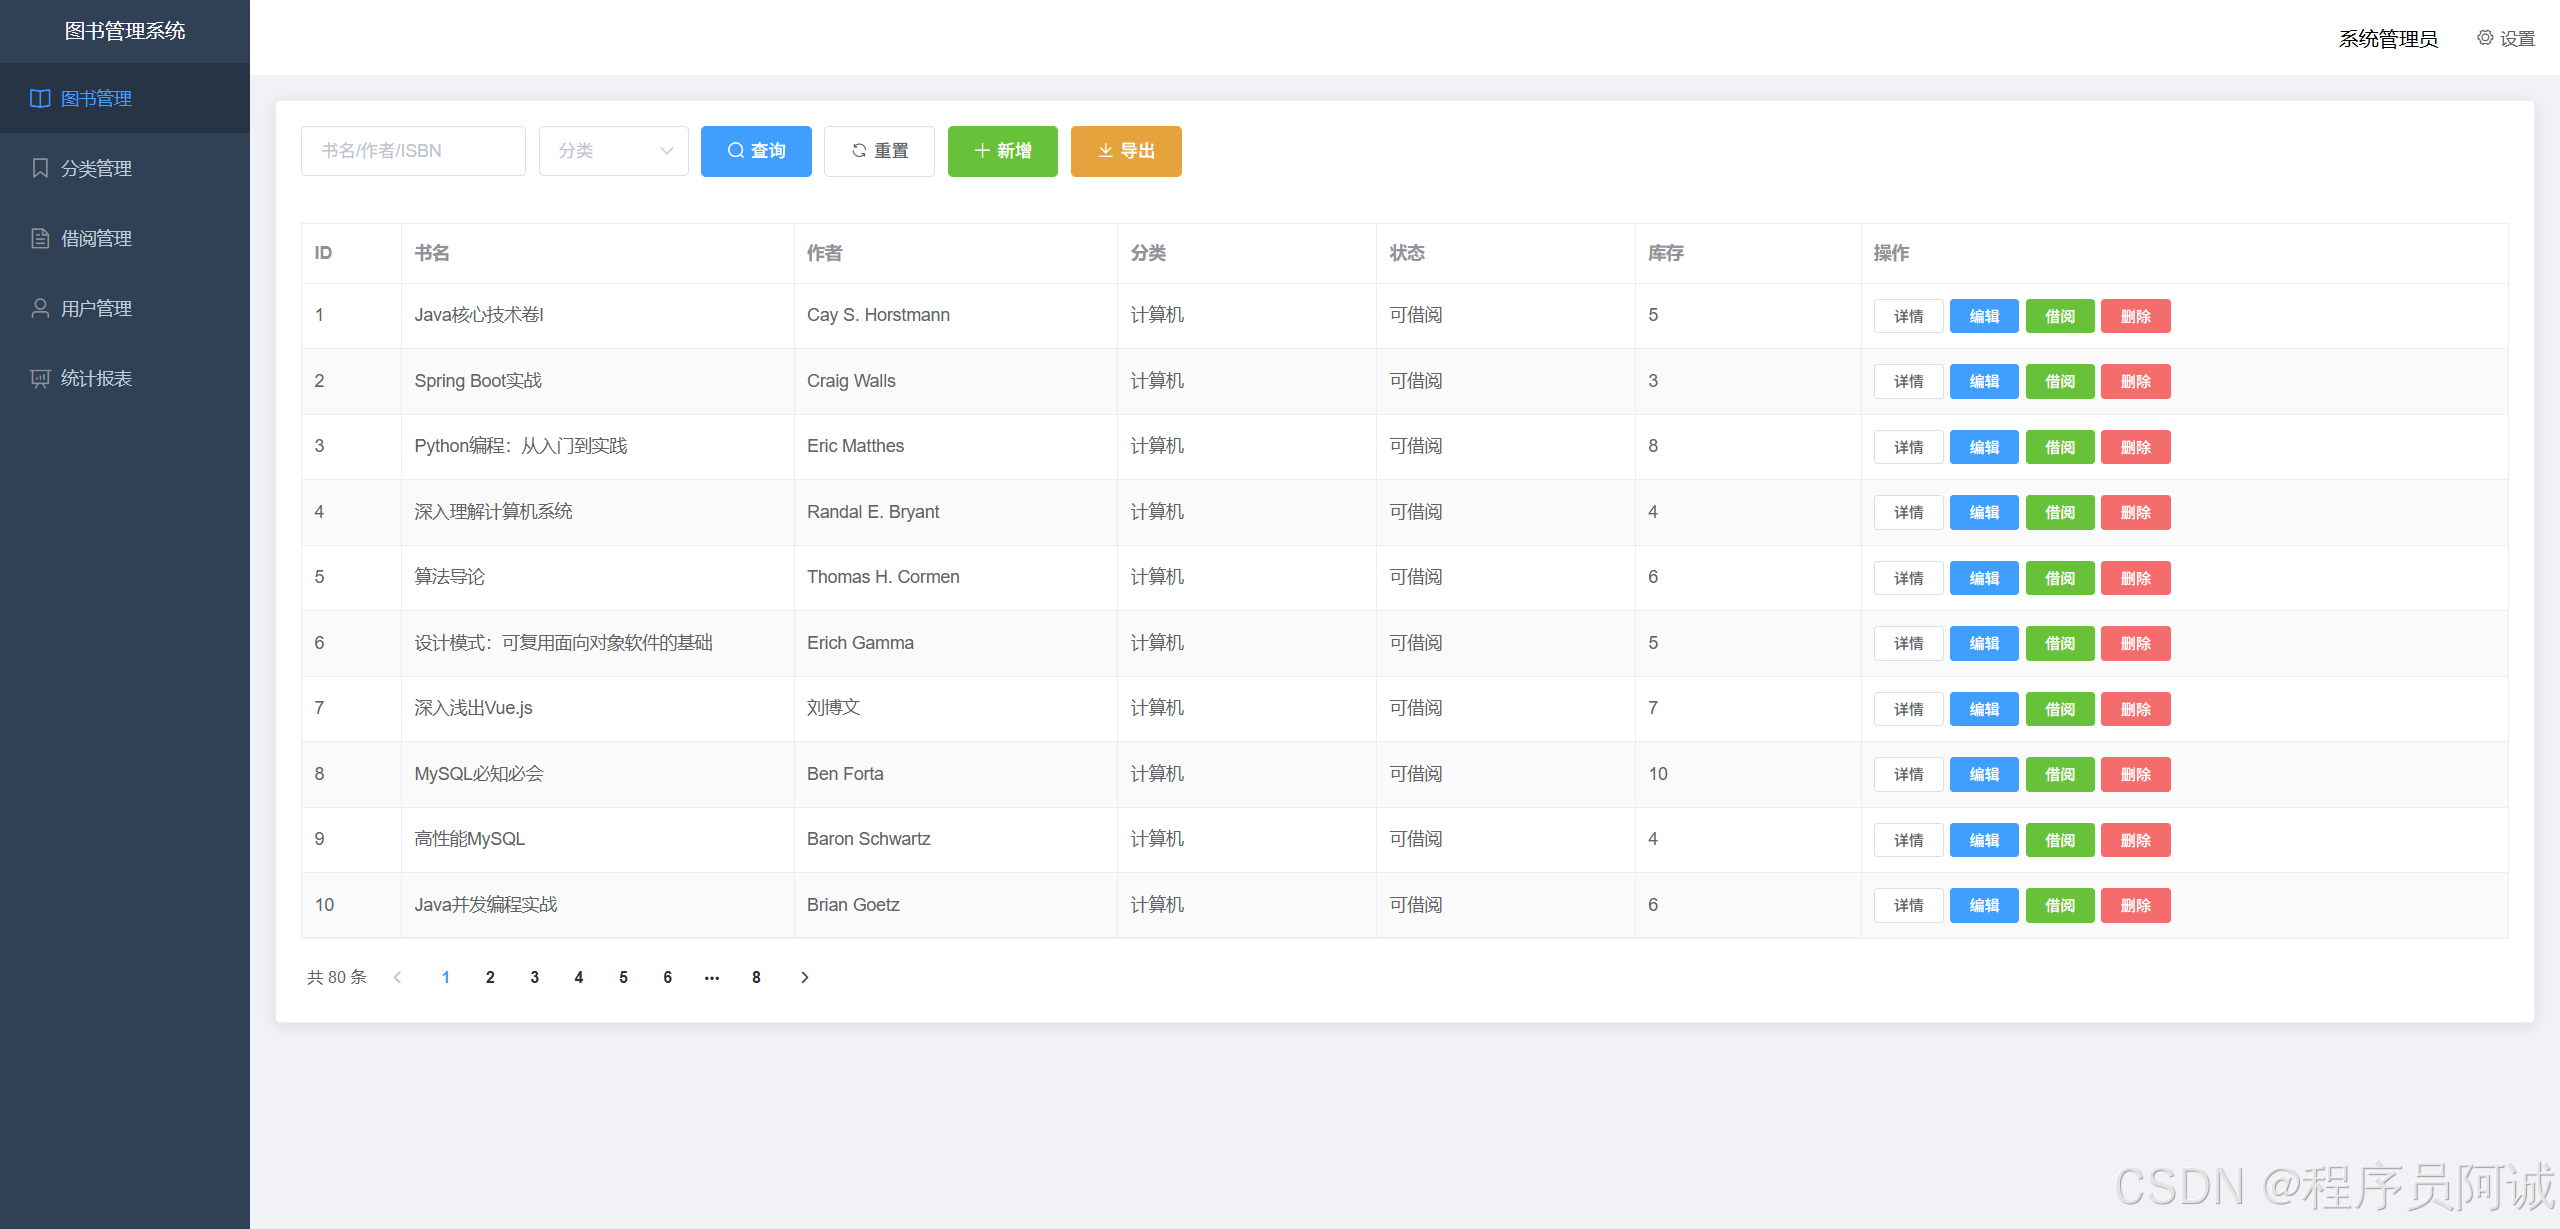Click the refresh icon in the 重置 button
Screen dimensions: 2560x1229
point(858,151)
